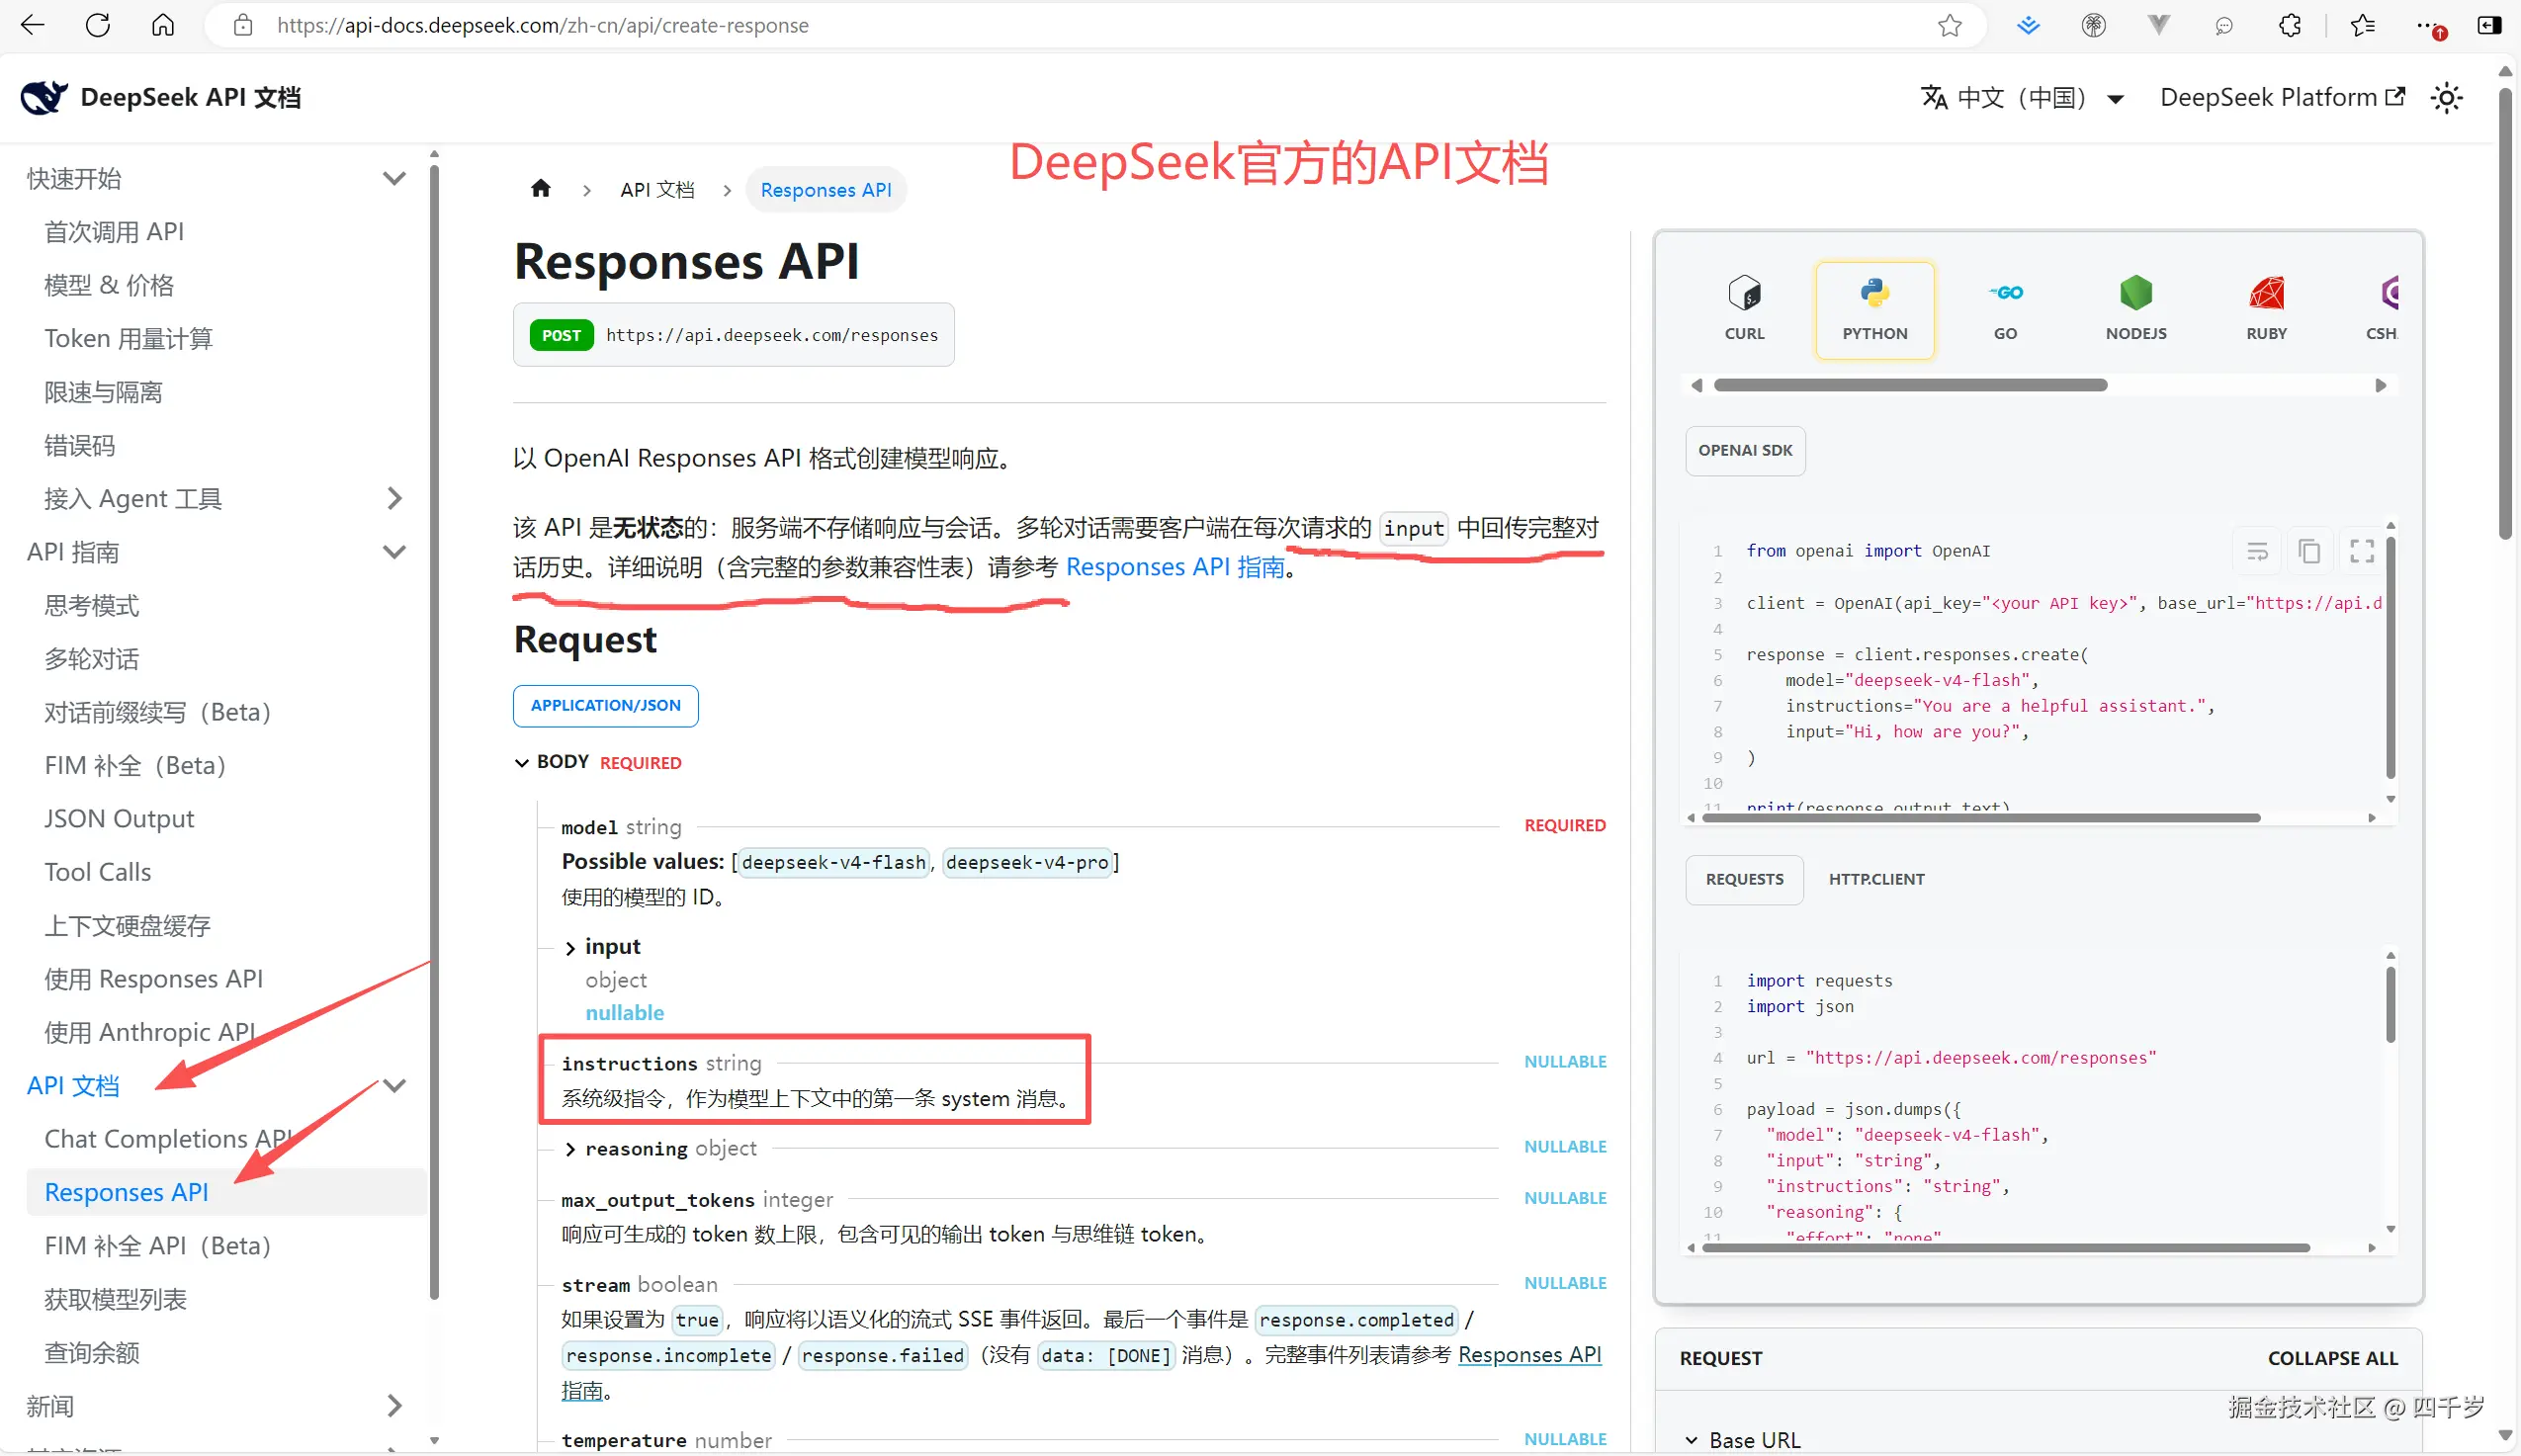Click the blue double-chevron extension icon

pos(2028,25)
